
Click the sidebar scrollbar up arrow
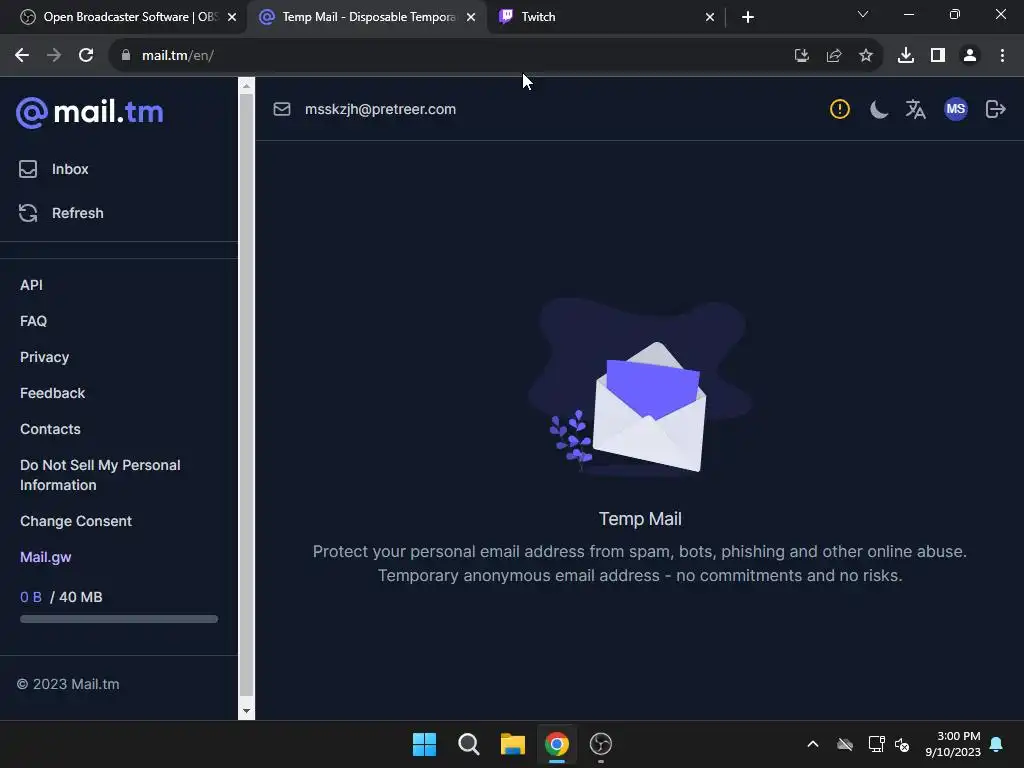coord(246,86)
